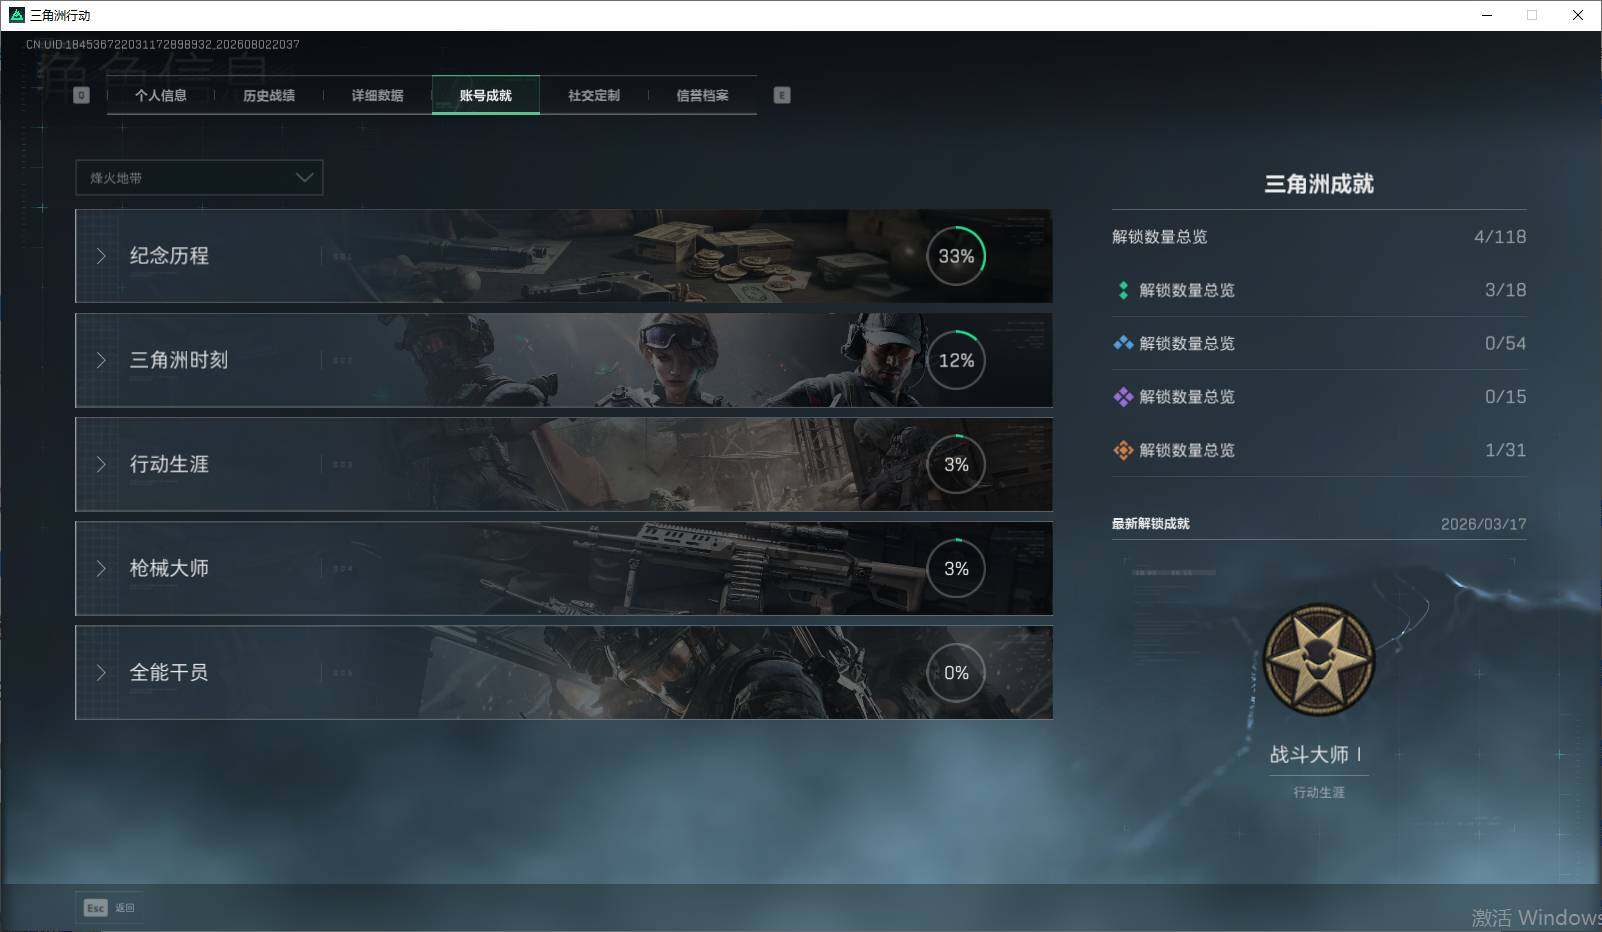
Task: Click the green rarity icon beside 3/18
Action: pos(1123,290)
